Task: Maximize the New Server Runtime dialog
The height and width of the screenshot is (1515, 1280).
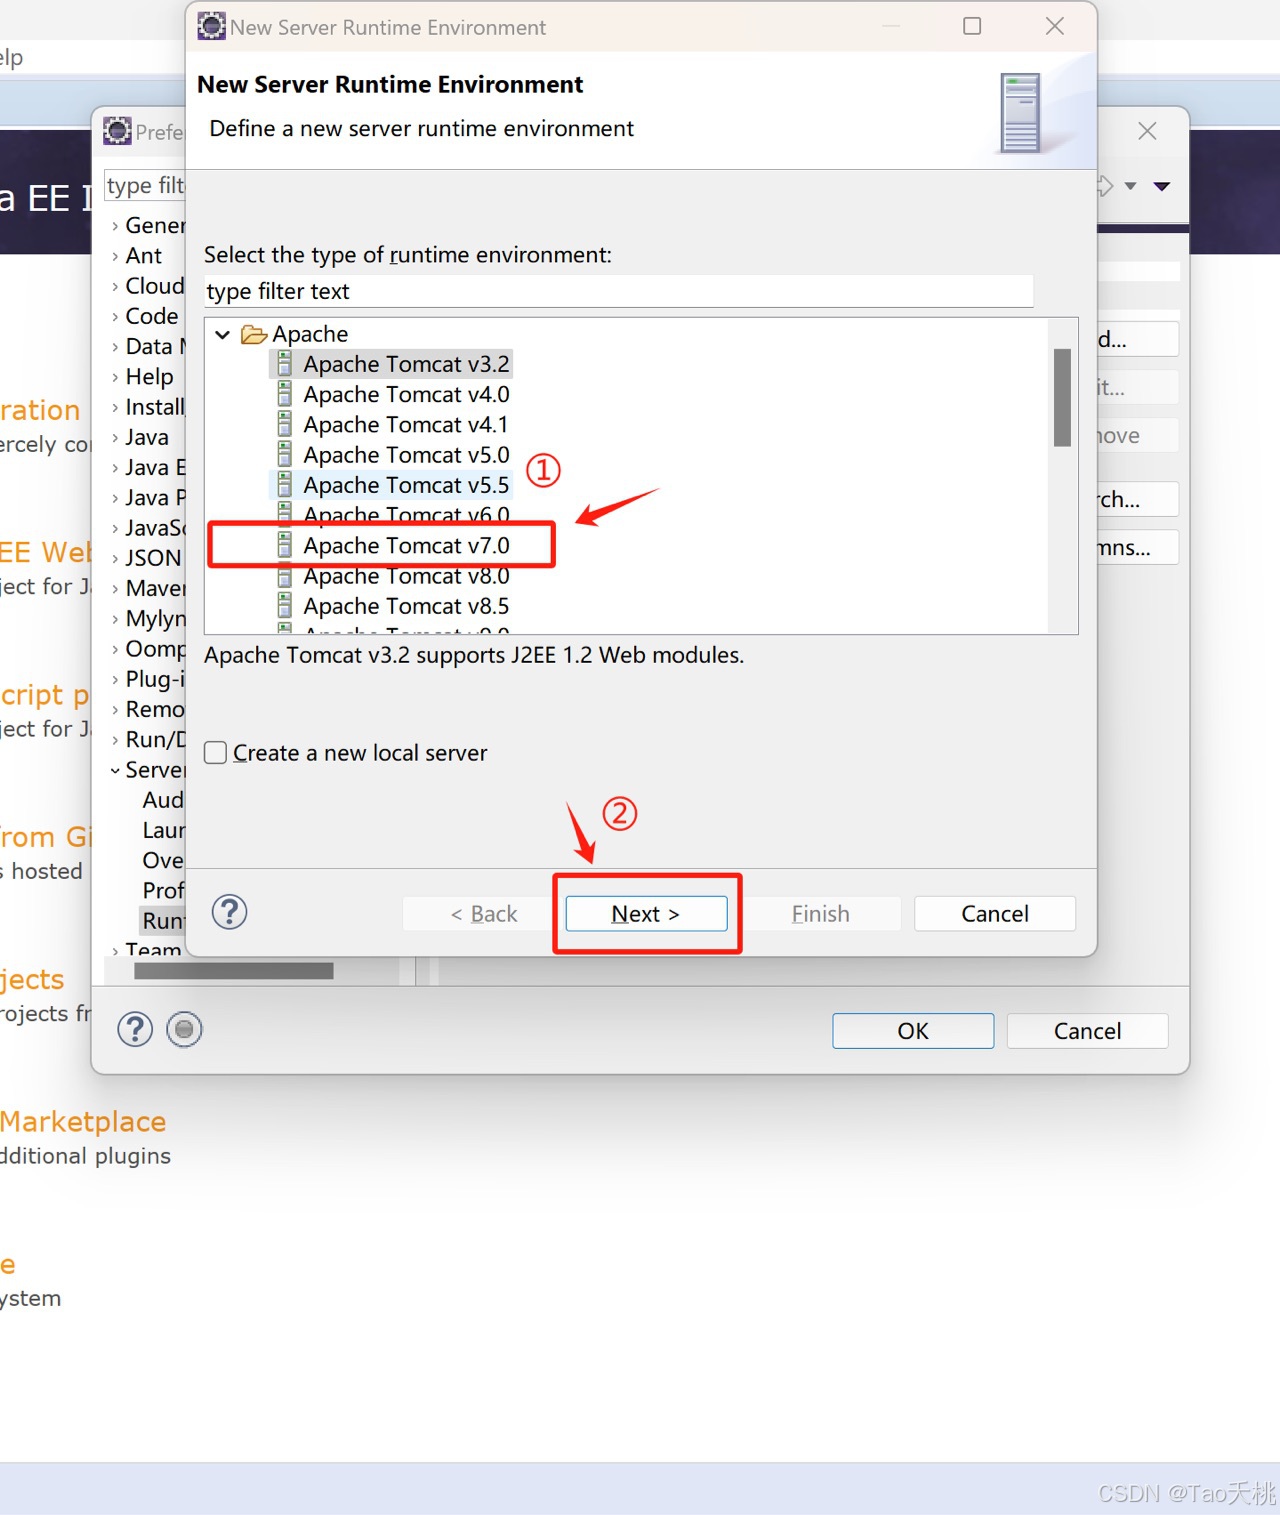Action: (x=972, y=26)
